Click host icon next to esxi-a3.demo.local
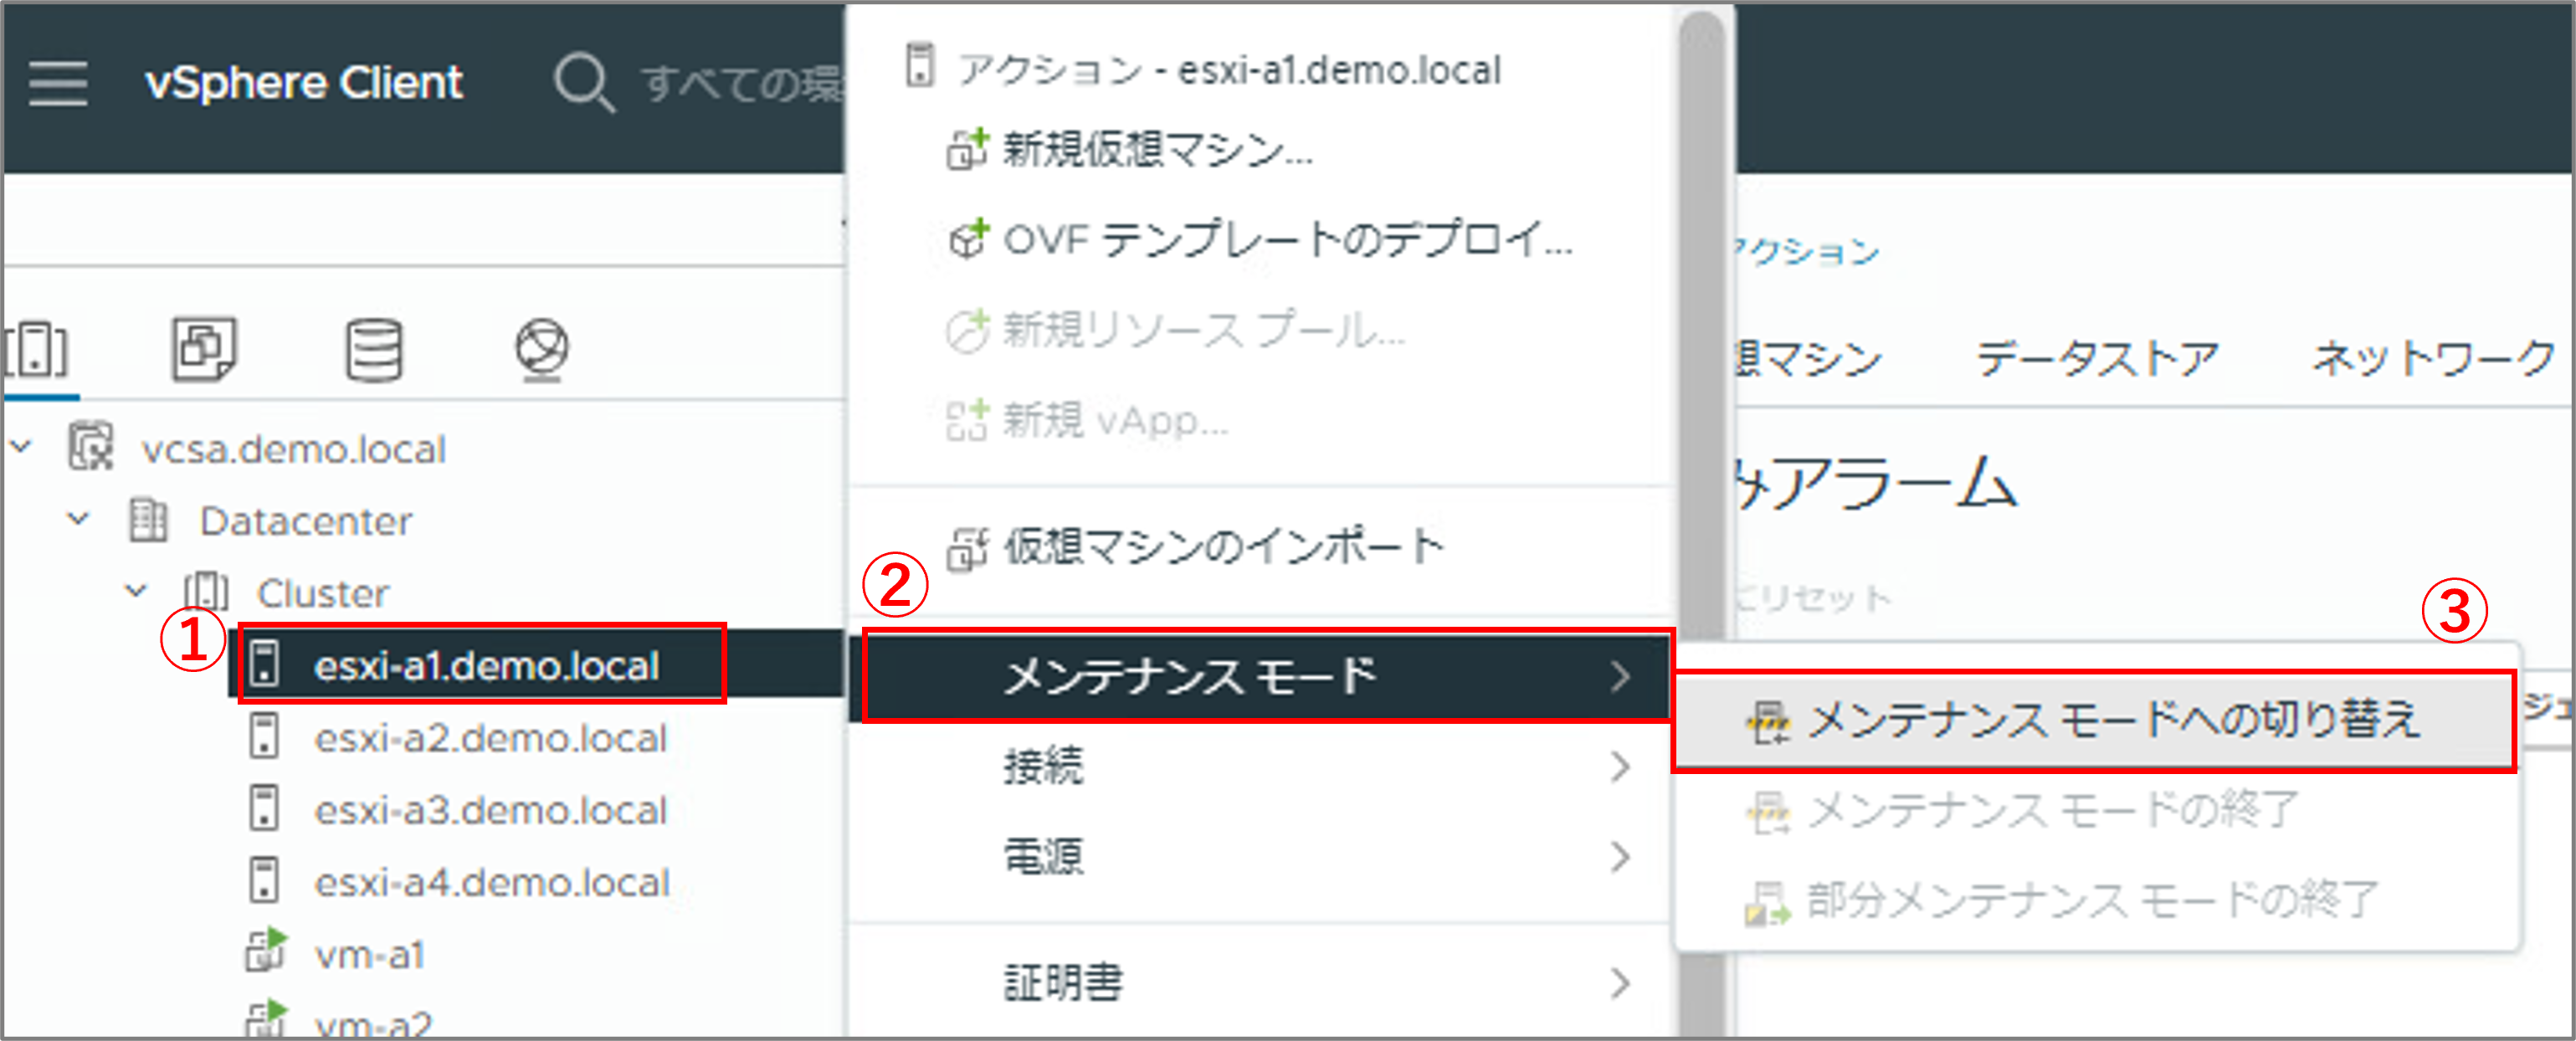2576x1041 pixels. 264,808
